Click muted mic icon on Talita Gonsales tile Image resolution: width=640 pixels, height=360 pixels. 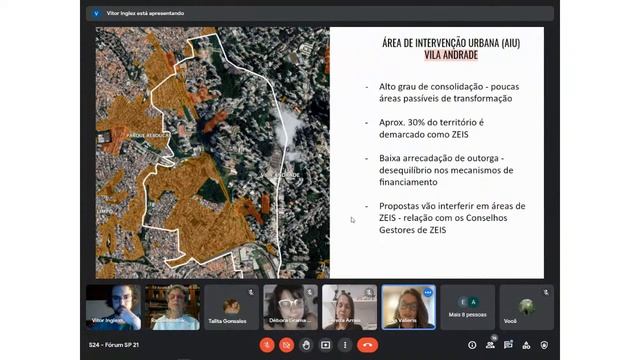tap(251, 292)
